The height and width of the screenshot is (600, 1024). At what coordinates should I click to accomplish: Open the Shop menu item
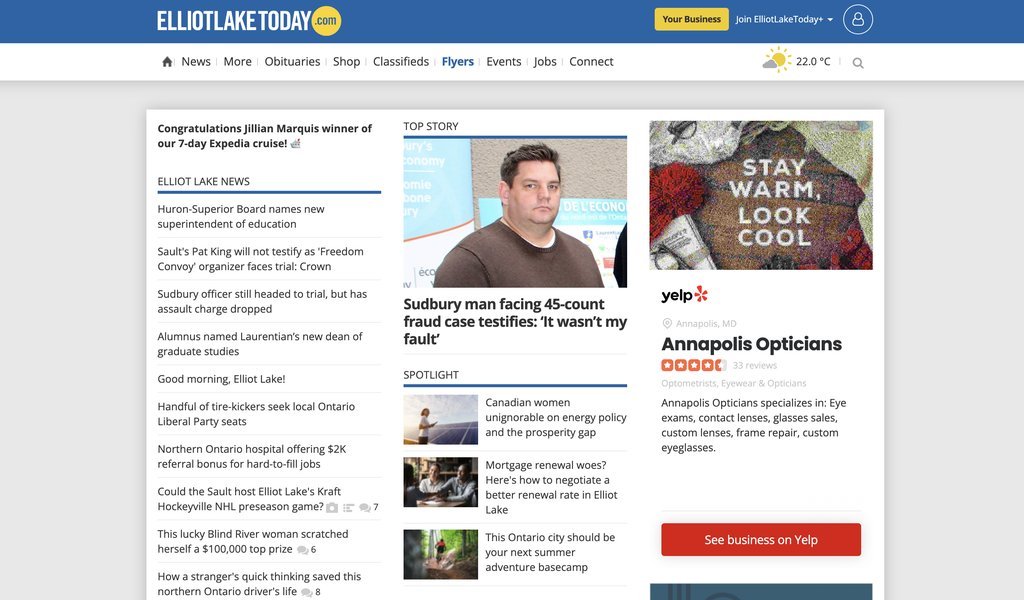(x=347, y=61)
